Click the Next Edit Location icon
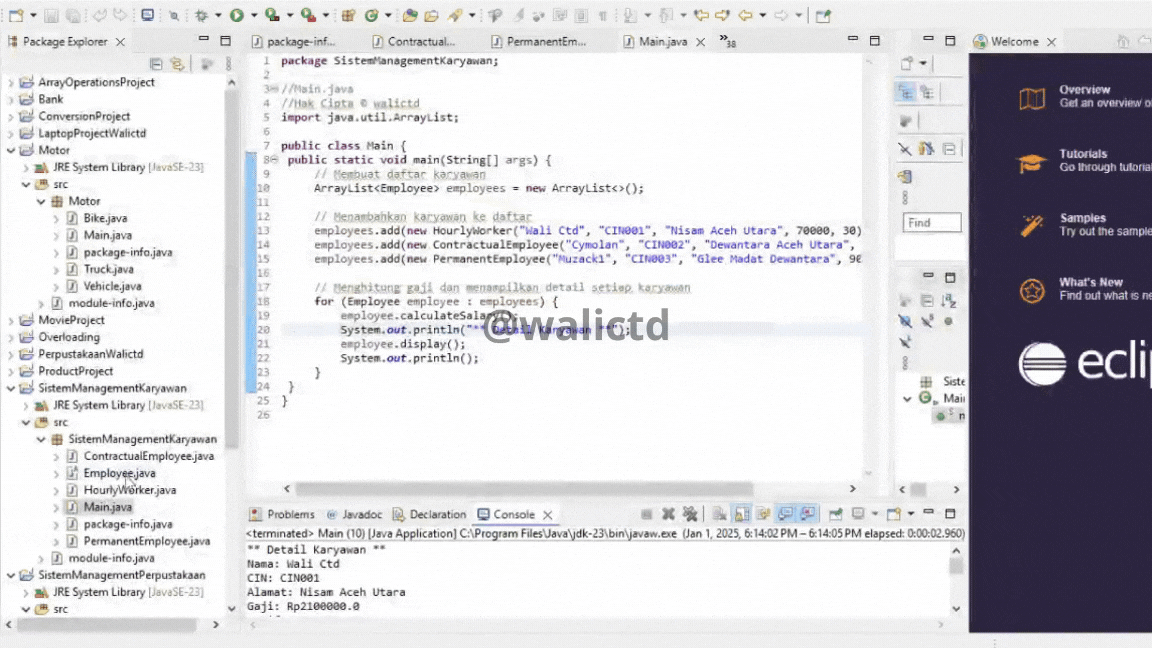Image resolution: width=1152 pixels, height=648 pixels. (x=722, y=15)
